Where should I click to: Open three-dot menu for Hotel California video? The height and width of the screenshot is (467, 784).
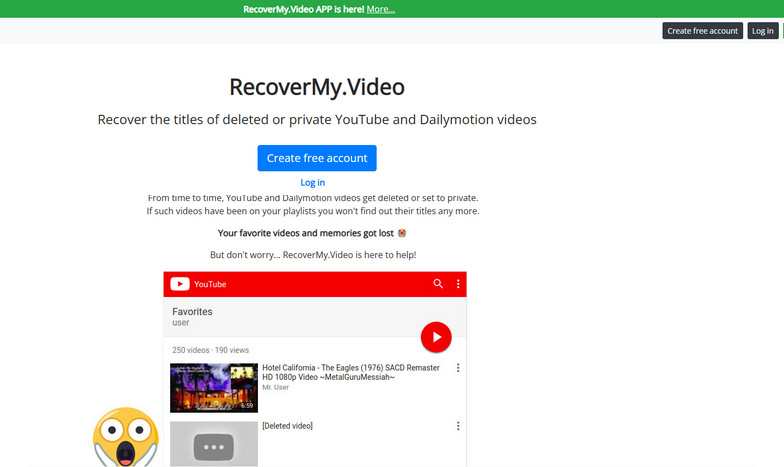(x=458, y=368)
